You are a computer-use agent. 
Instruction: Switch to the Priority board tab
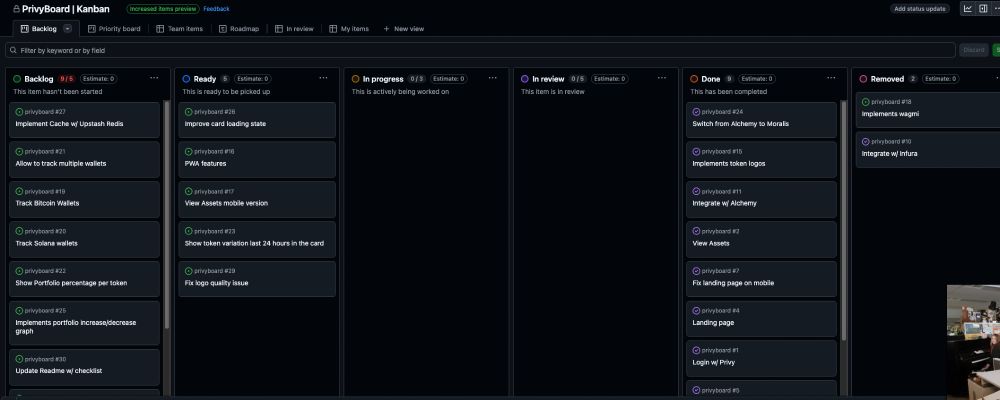(x=114, y=29)
